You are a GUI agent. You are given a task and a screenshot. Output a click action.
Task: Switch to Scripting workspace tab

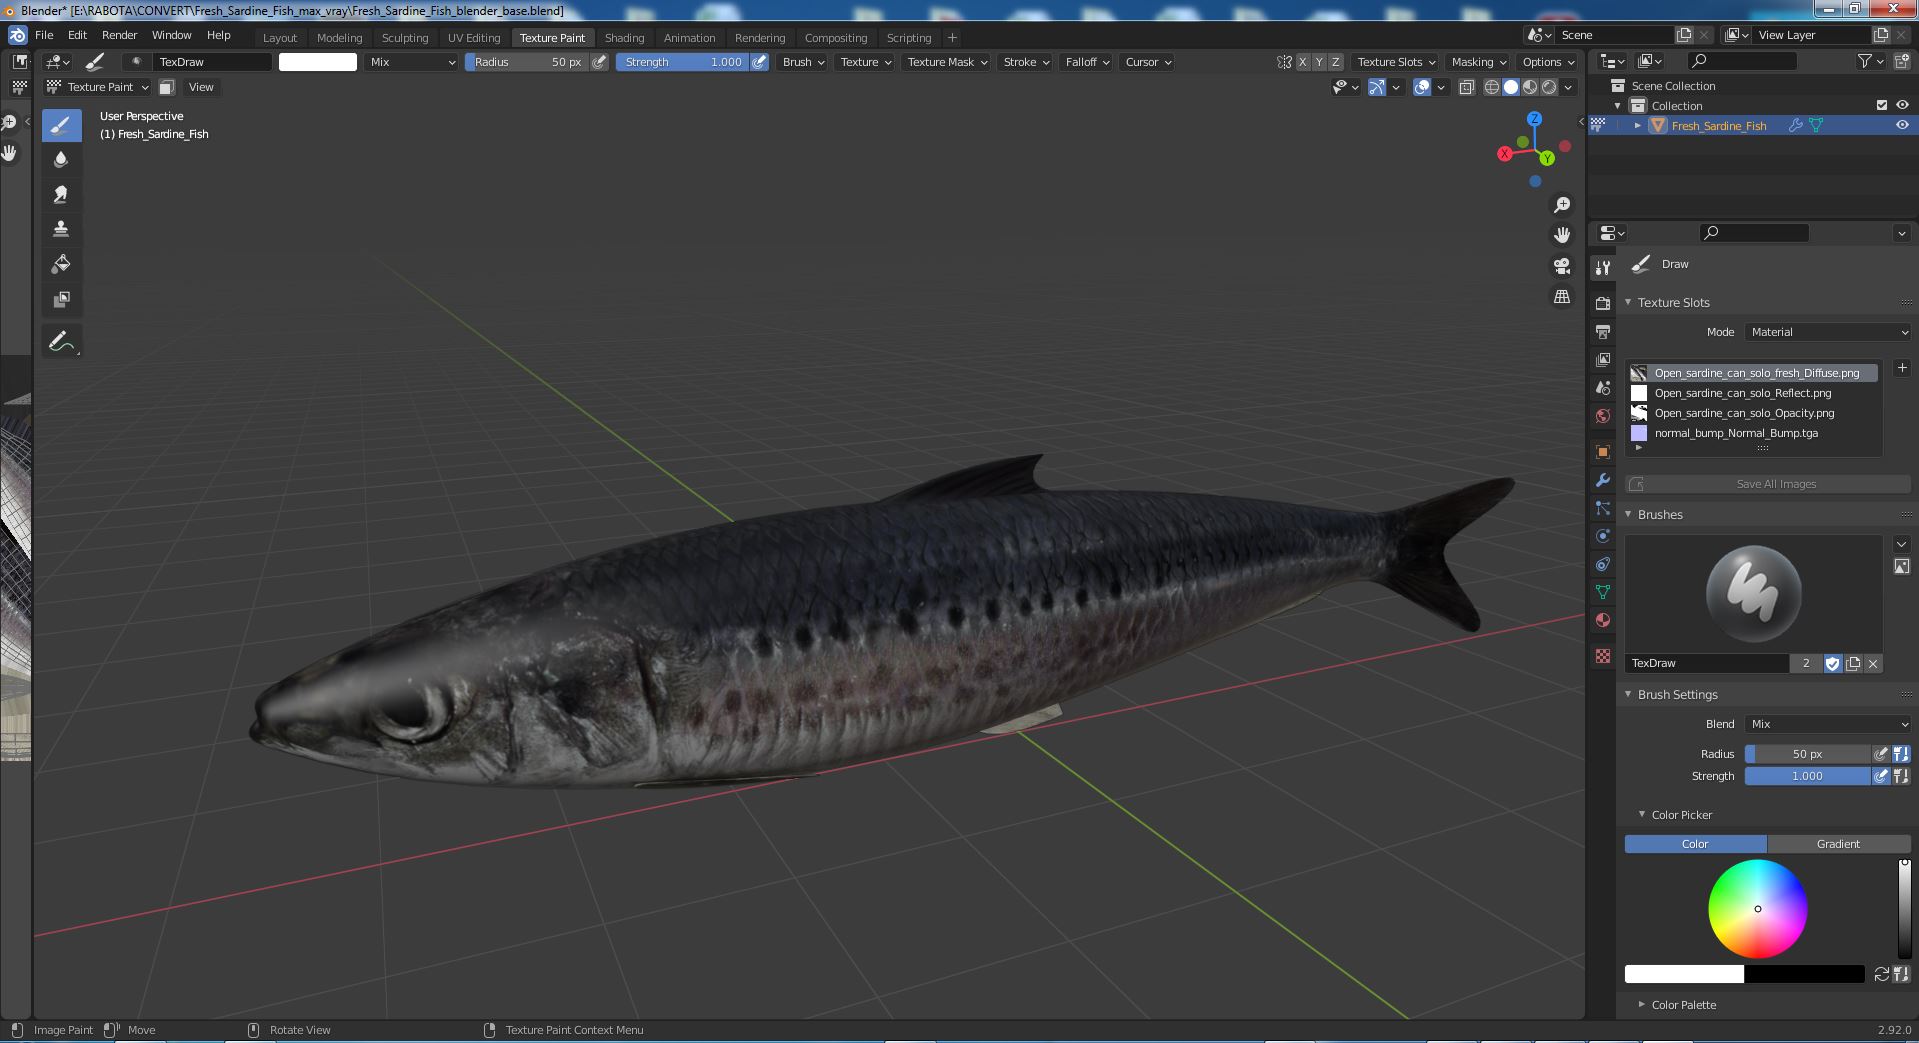click(909, 38)
